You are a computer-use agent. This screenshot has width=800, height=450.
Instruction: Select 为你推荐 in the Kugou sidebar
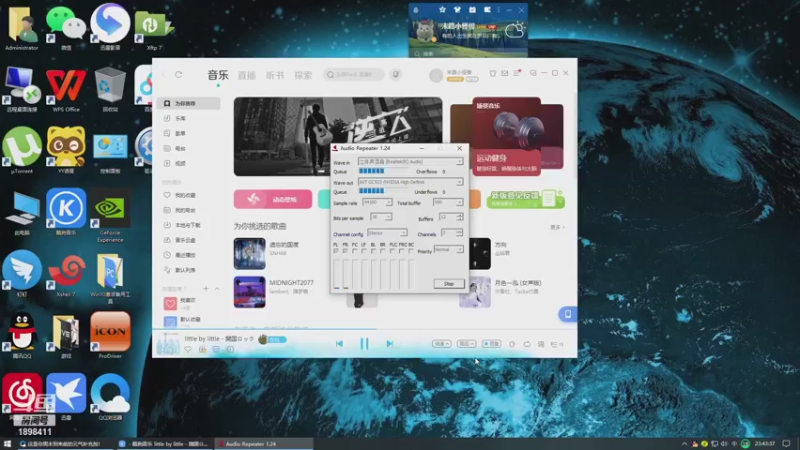click(x=188, y=103)
